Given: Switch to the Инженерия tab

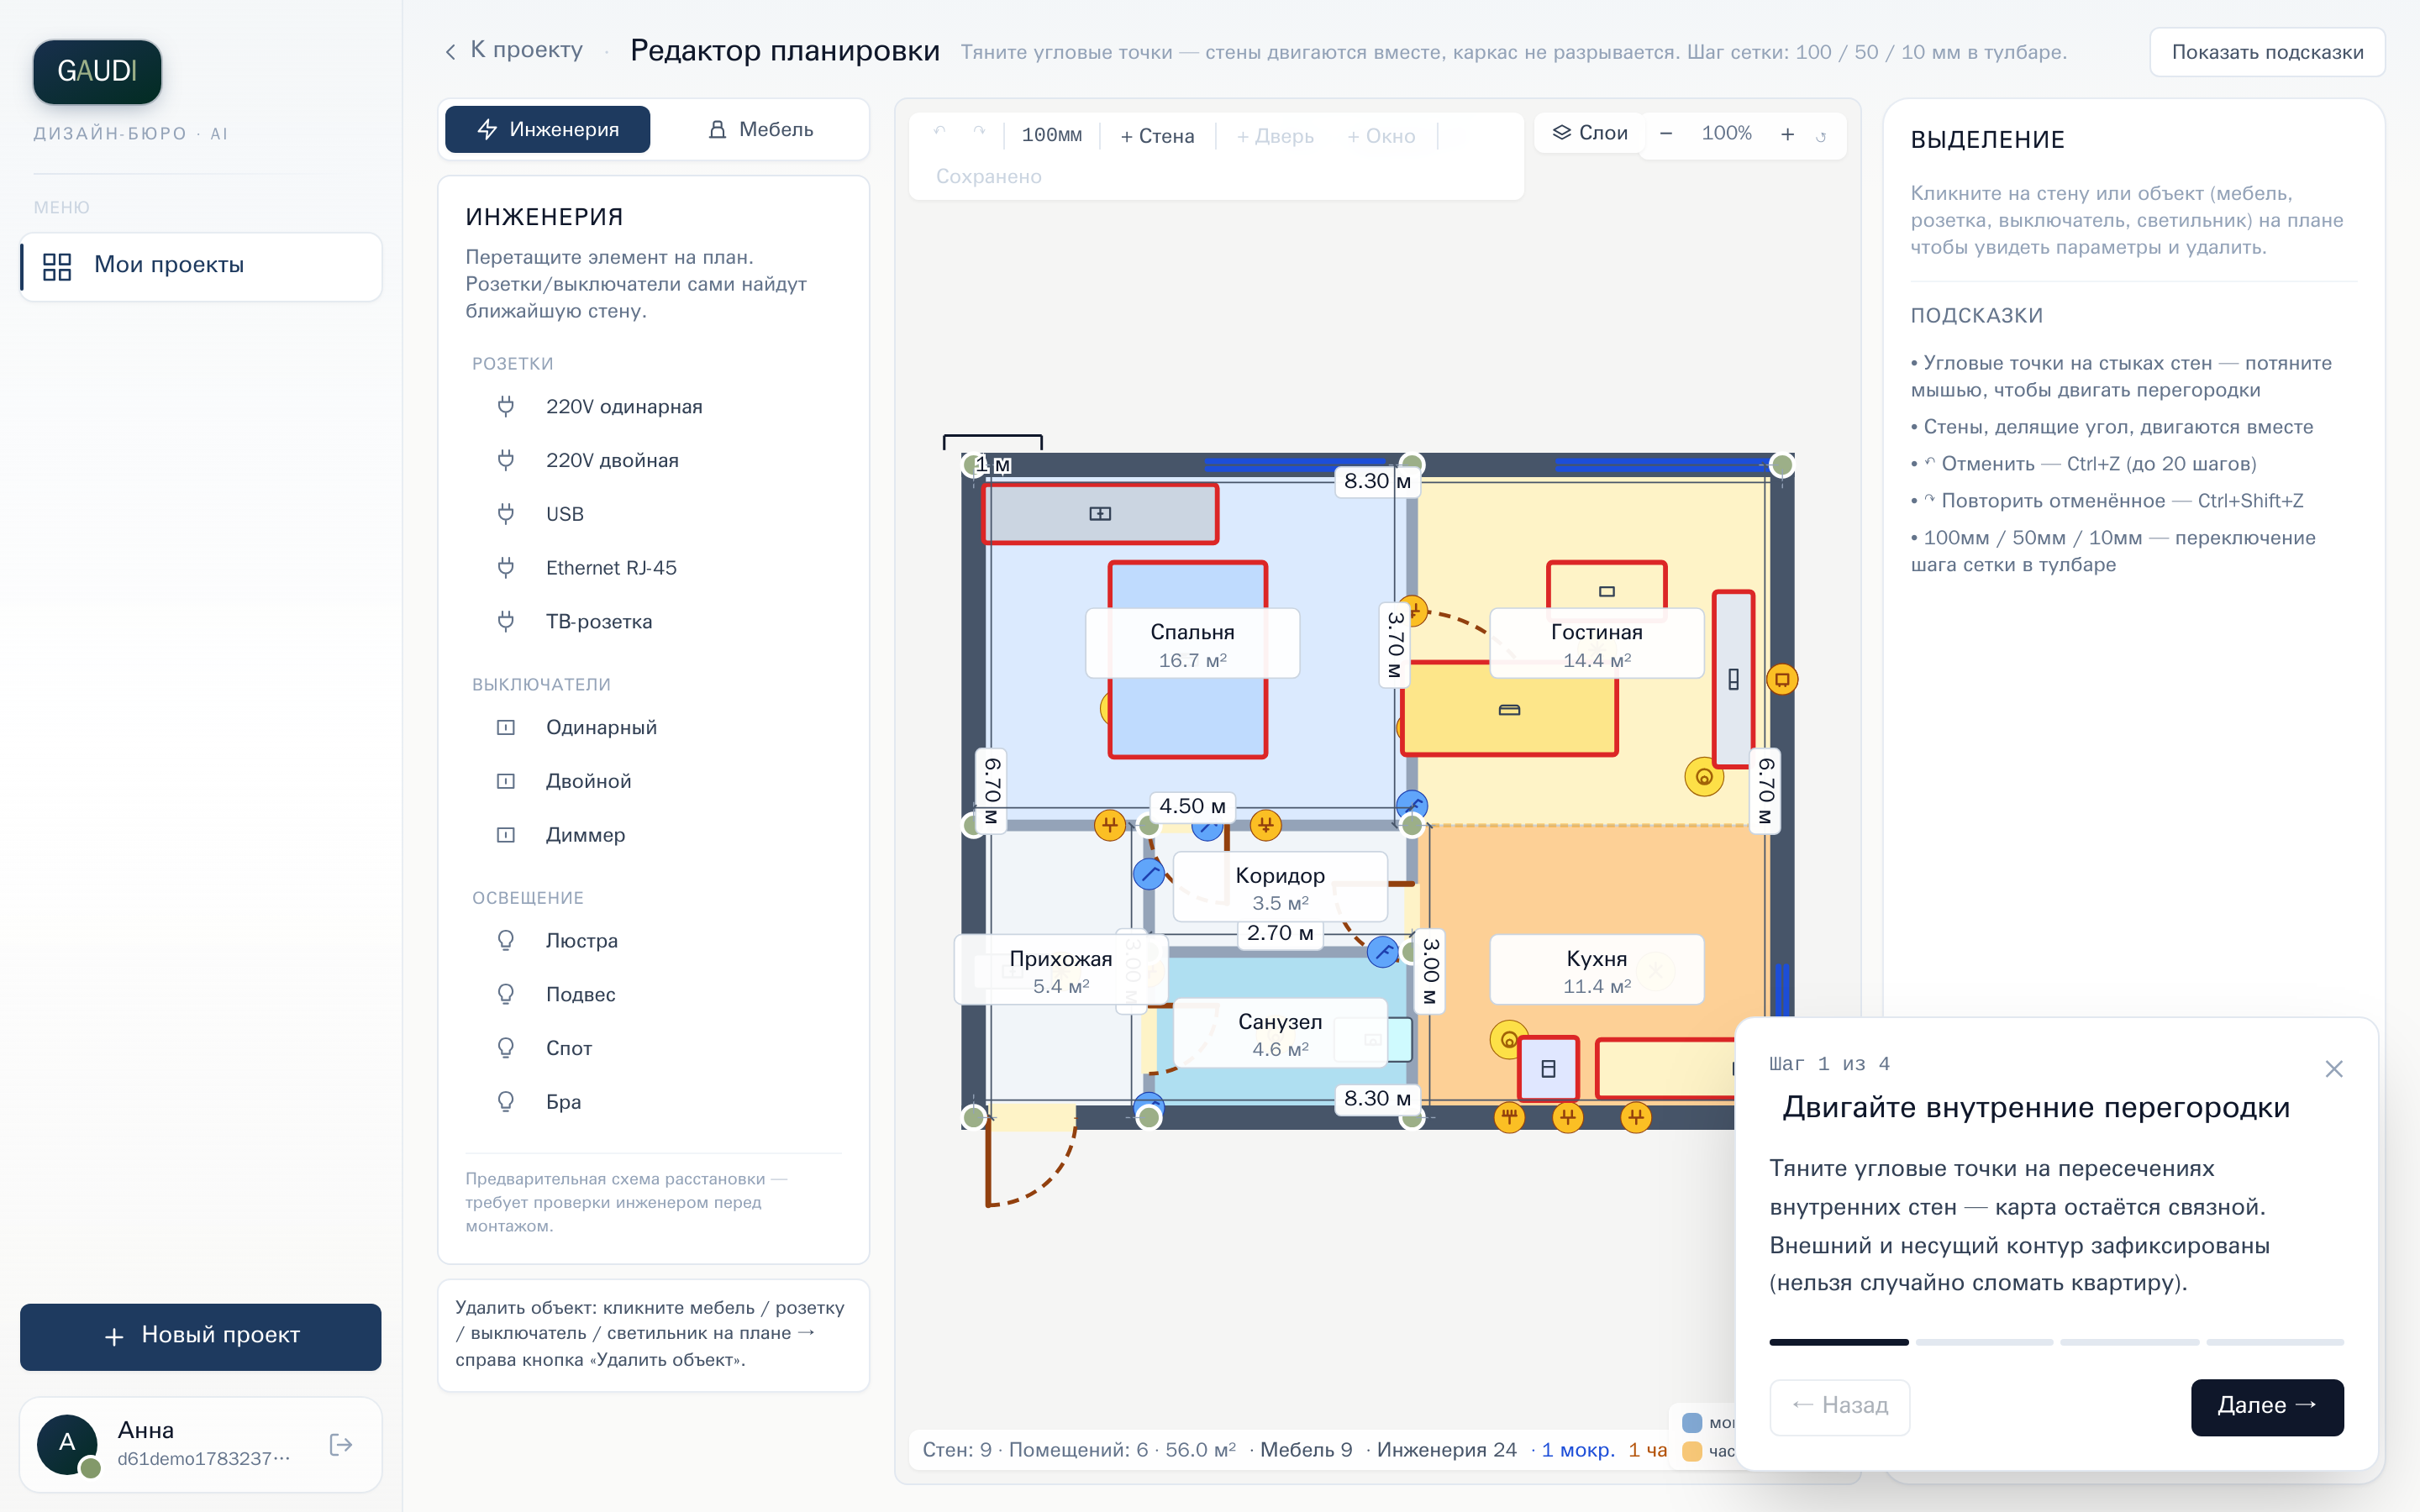Looking at the screenshot, I should 547,130.
